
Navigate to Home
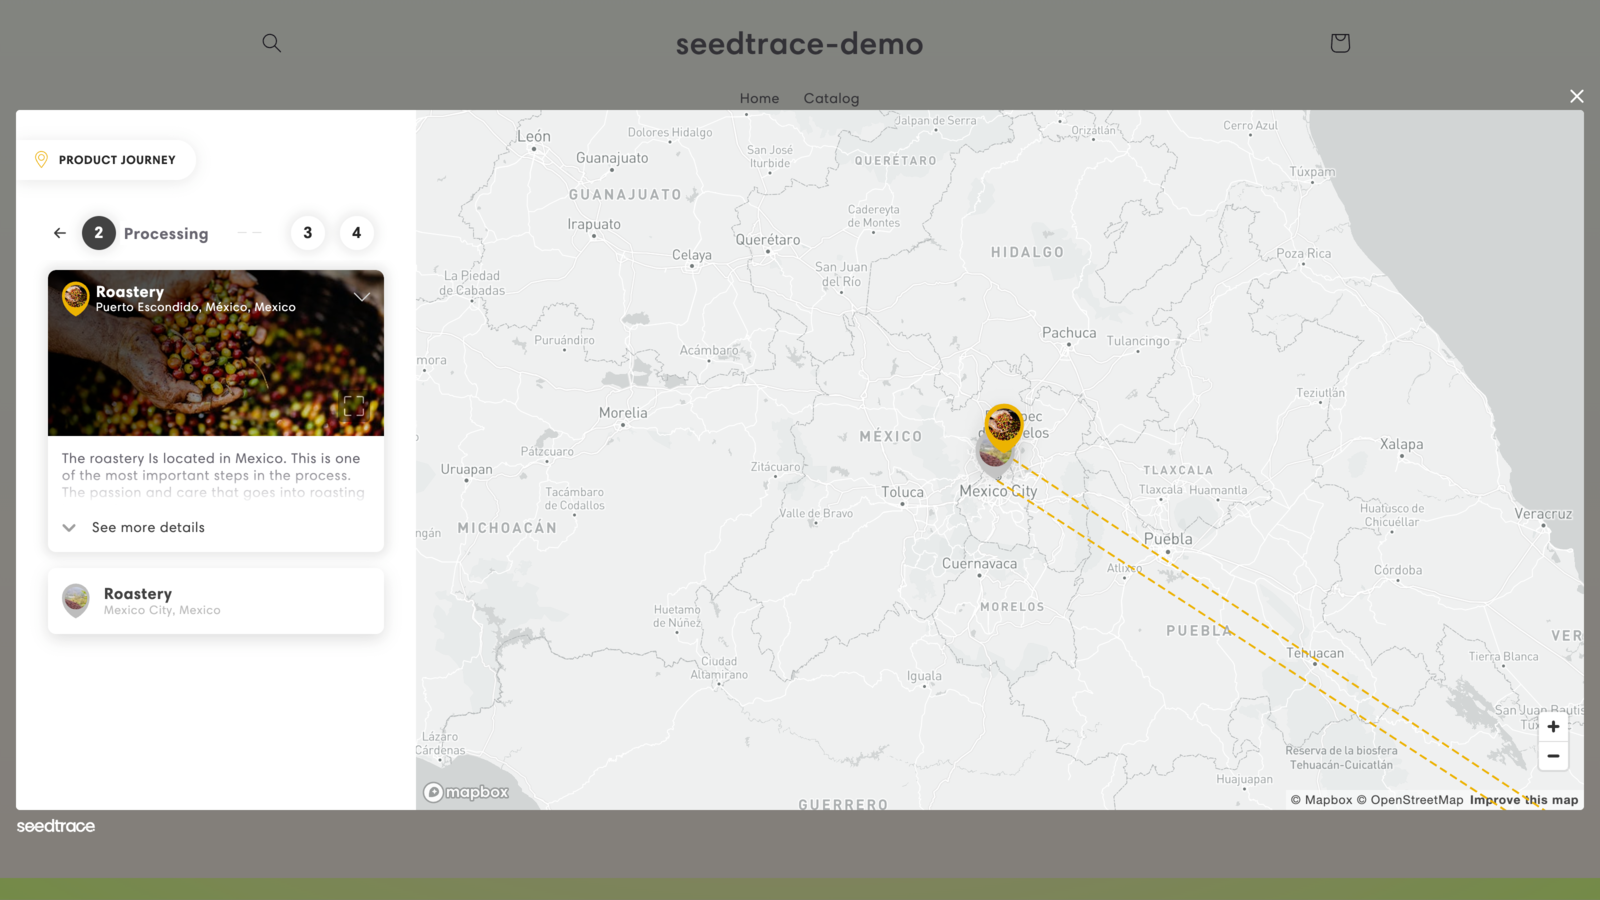coord(759,97)
